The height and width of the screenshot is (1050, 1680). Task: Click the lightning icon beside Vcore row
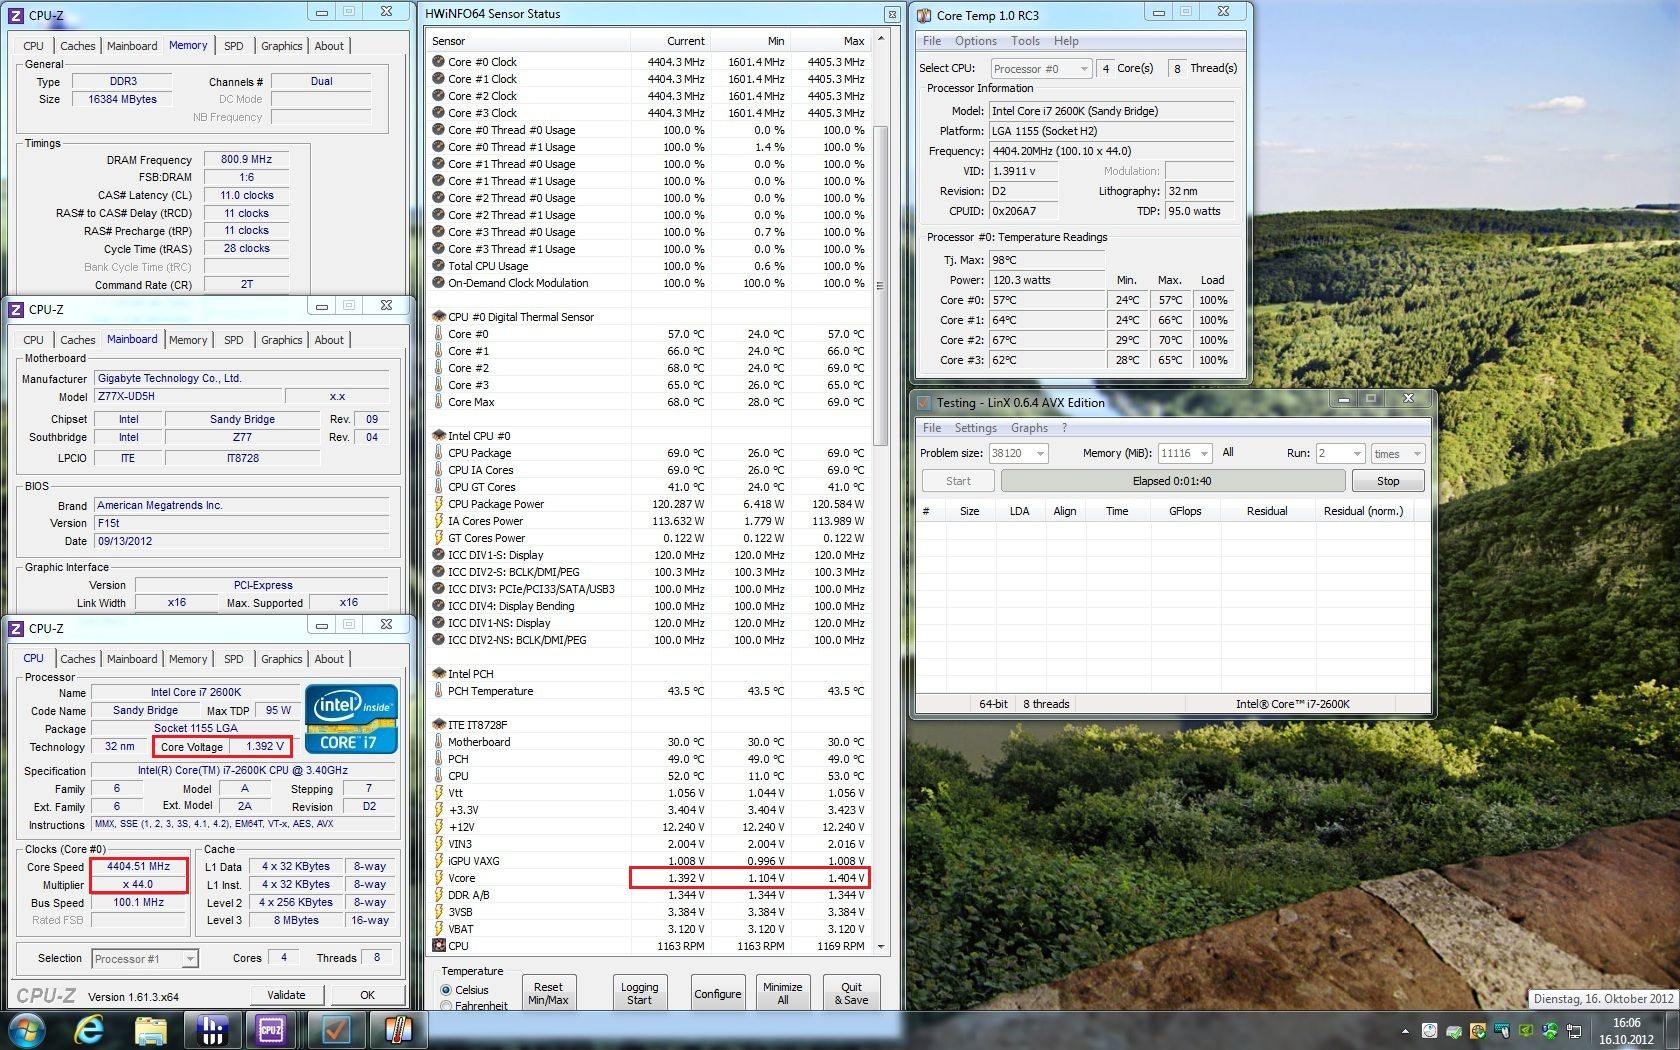438,878
